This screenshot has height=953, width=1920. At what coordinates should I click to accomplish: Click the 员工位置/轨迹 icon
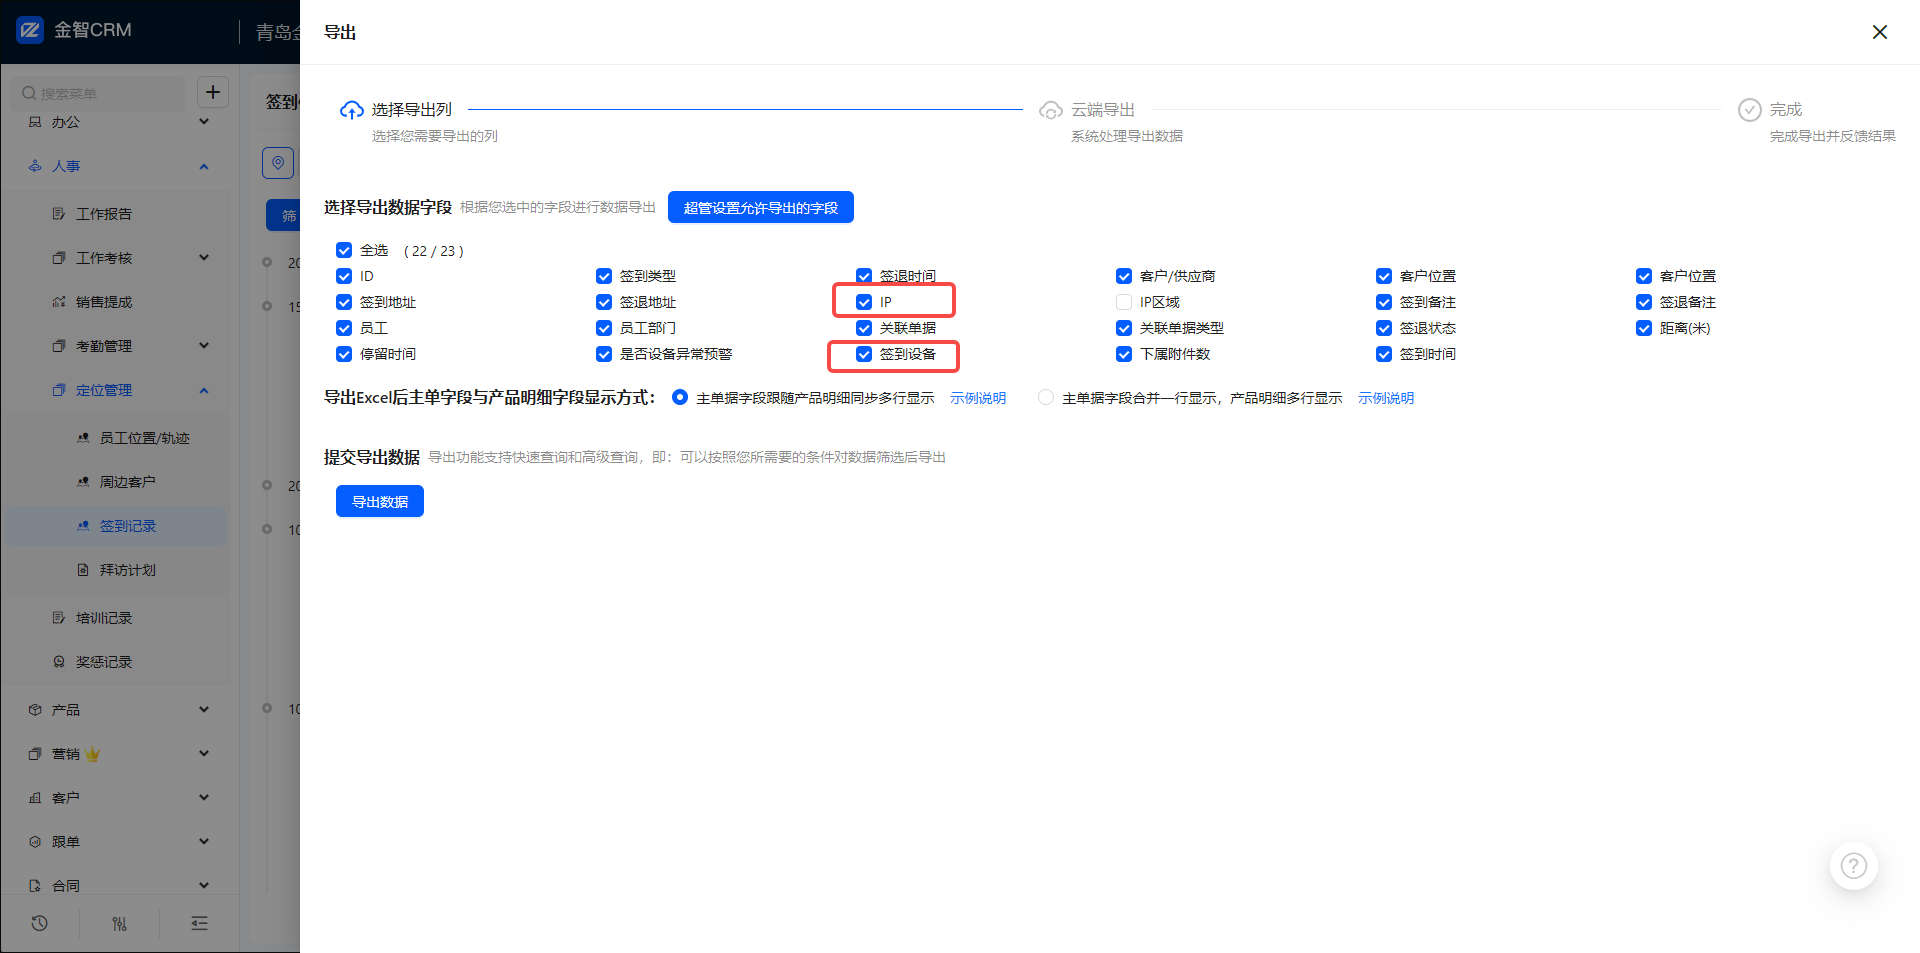83,438
